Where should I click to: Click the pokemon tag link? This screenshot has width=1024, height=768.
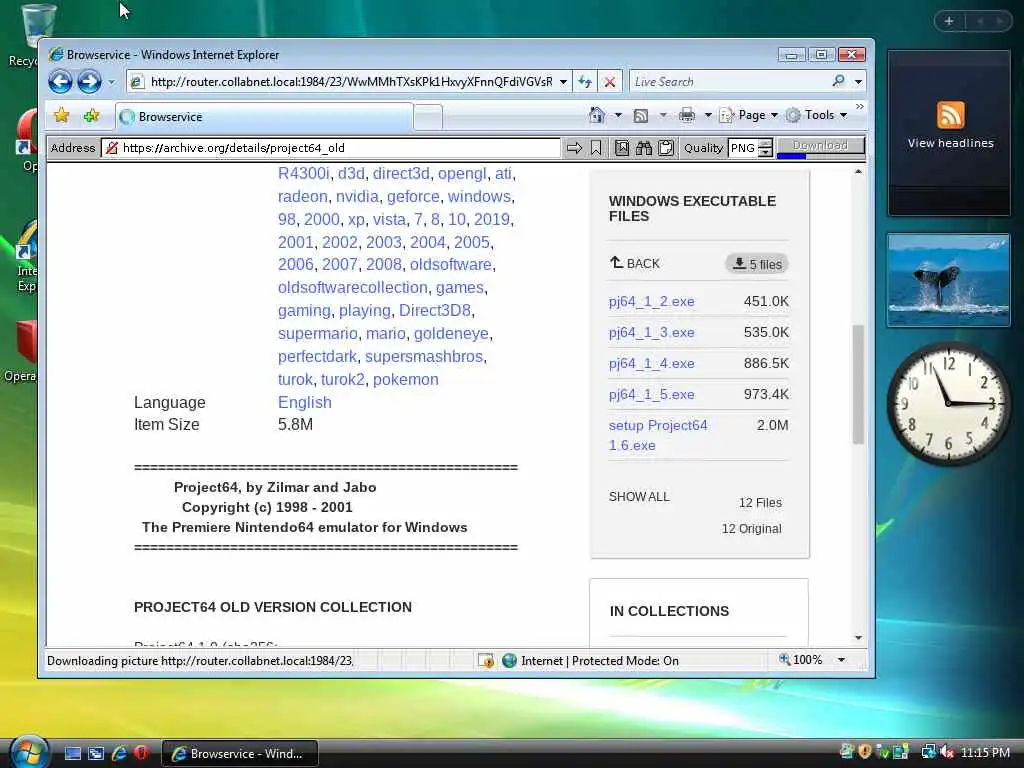tap(406, 379)
